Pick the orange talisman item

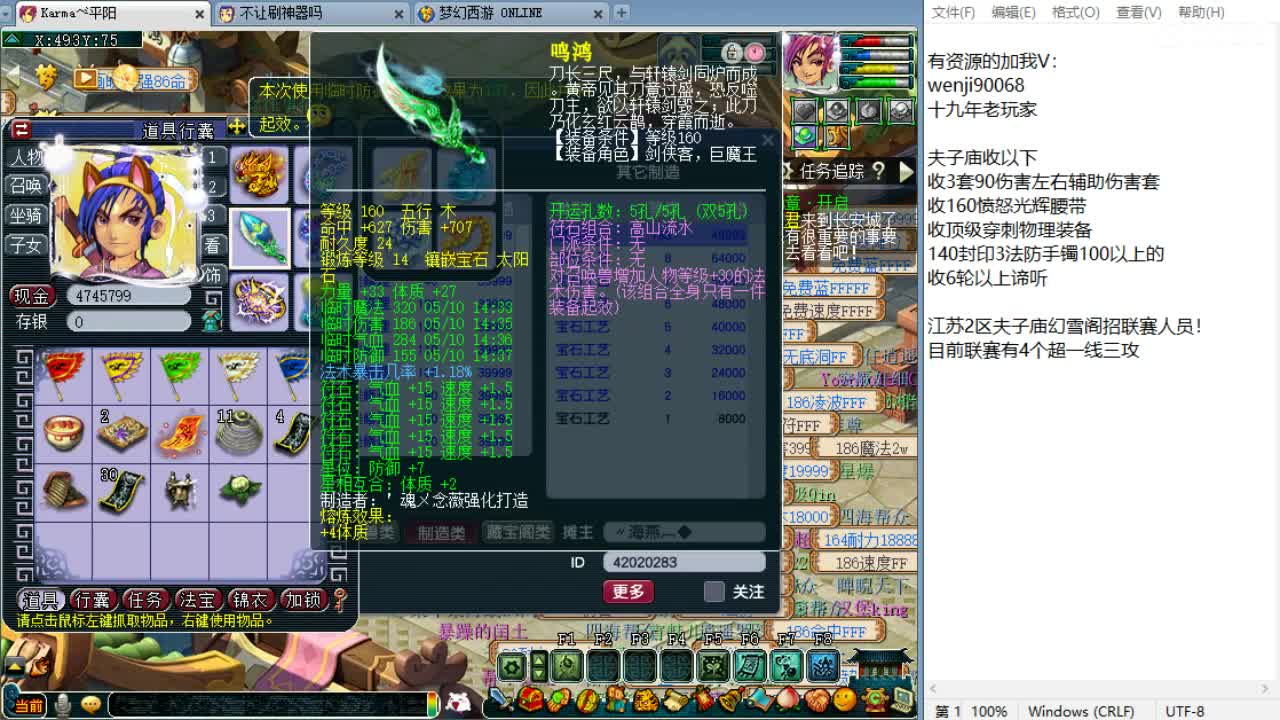(180, 432)
